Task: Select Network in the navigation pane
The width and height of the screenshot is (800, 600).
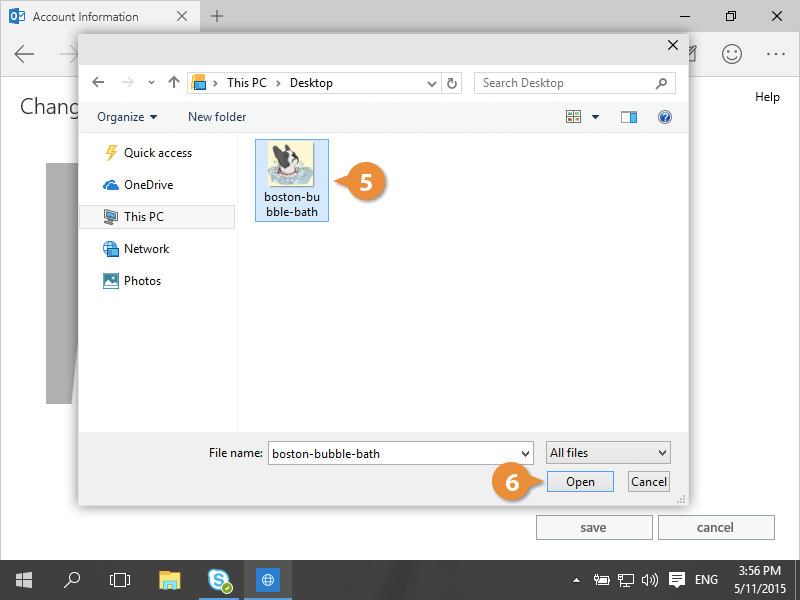Action: point(146,249)
